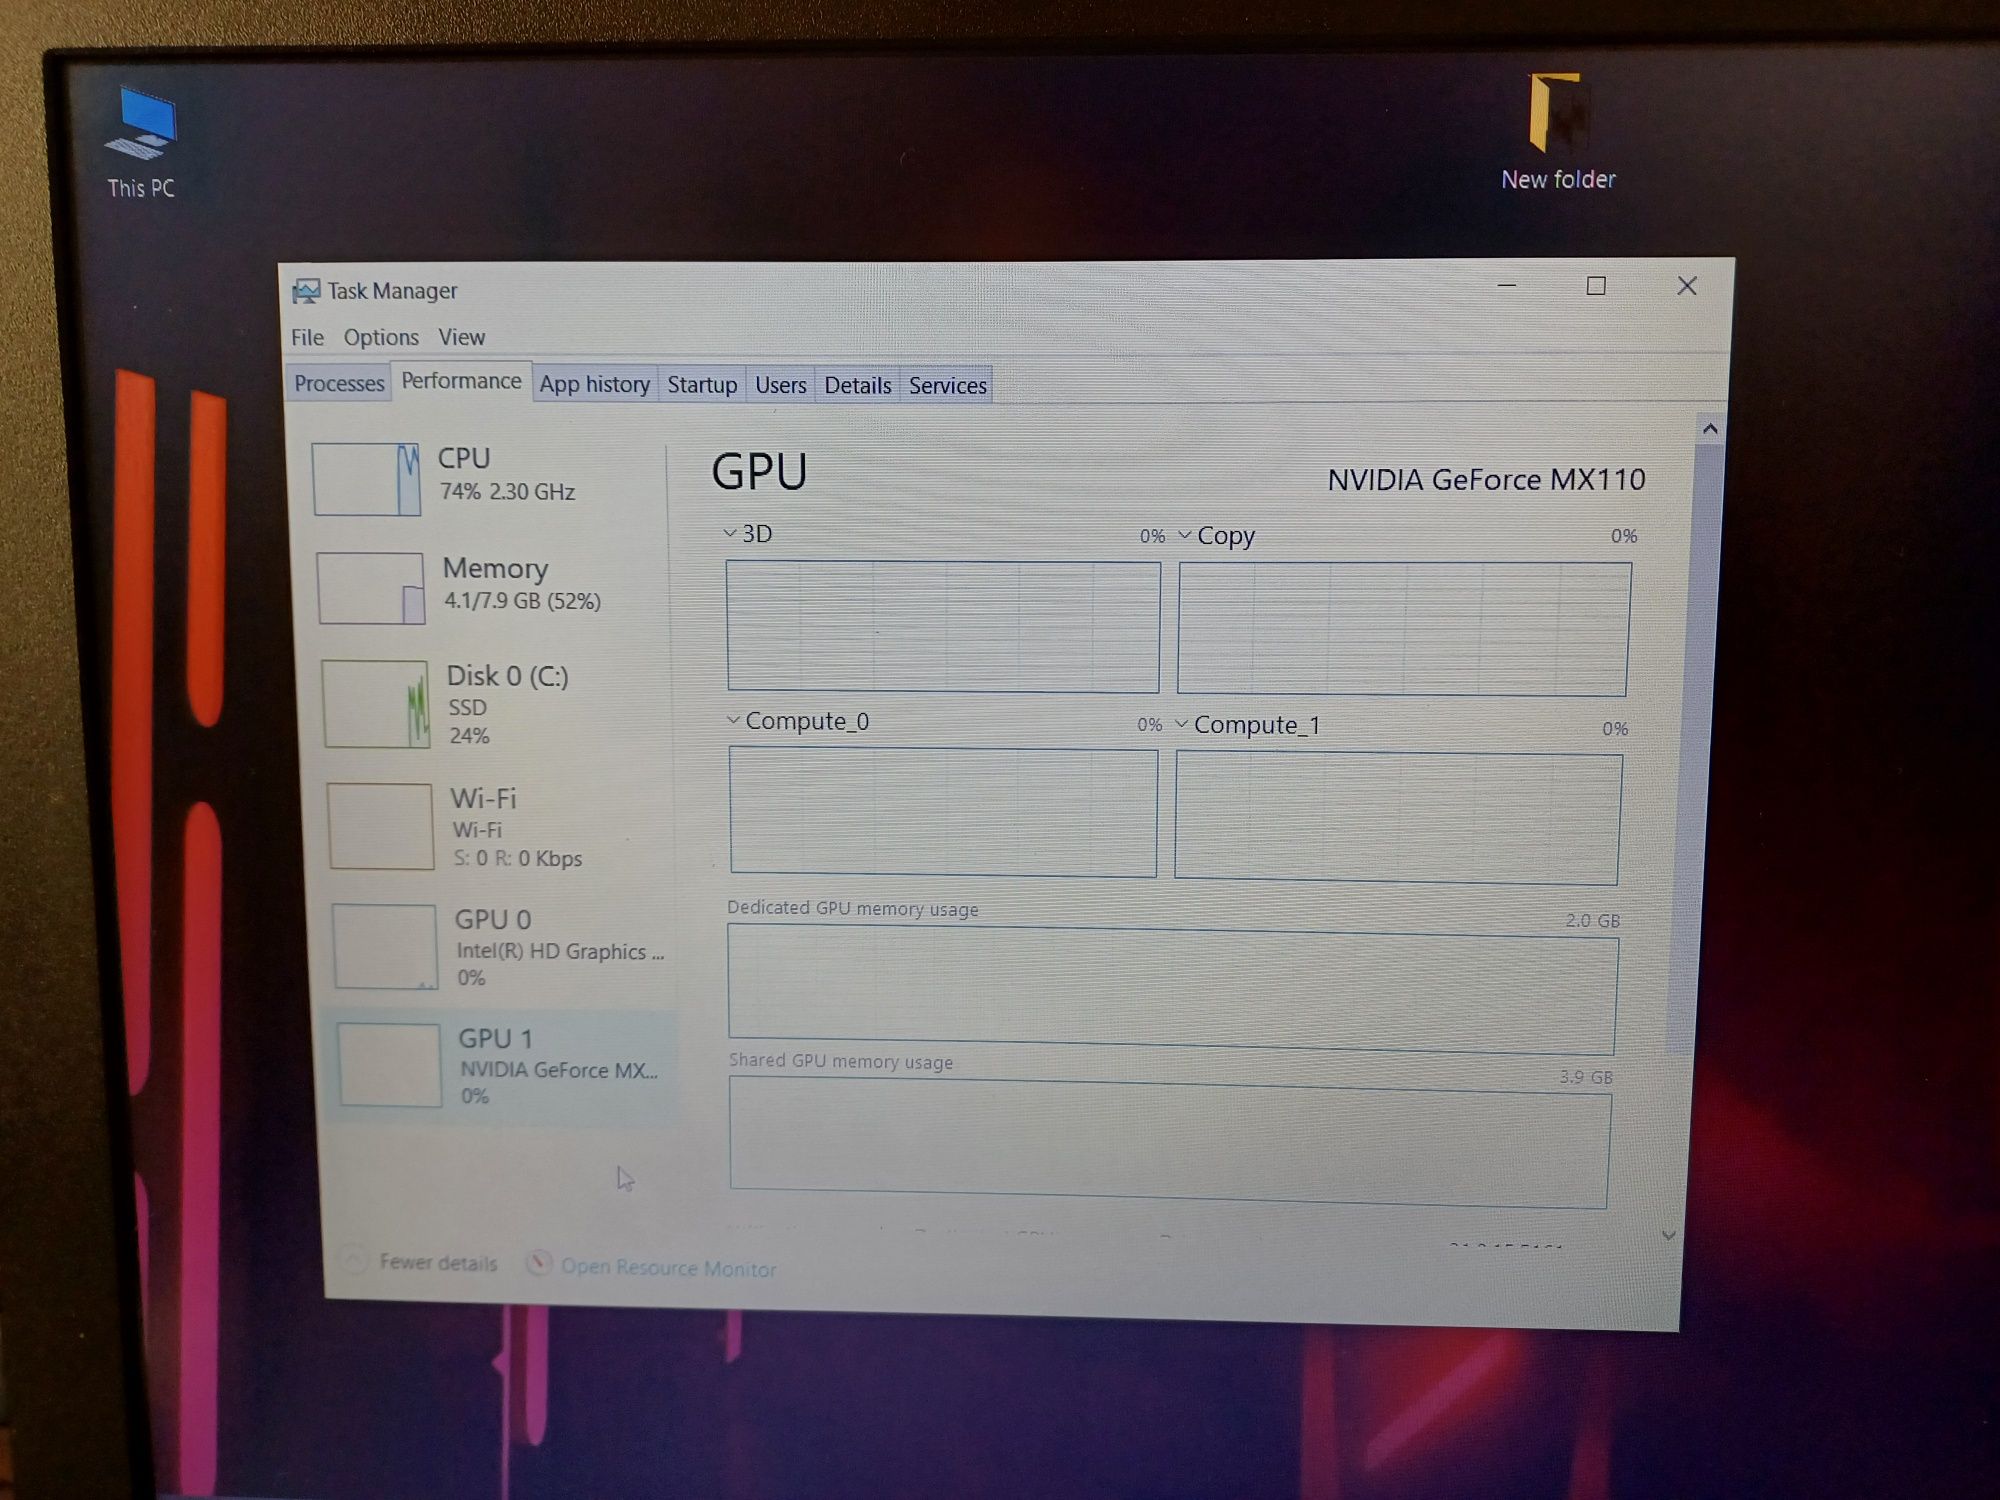The width and height of the screenshot is (2000, 1500).
Task: Click Shared GPU memory usage graph
Action: click(1170, 1143)
